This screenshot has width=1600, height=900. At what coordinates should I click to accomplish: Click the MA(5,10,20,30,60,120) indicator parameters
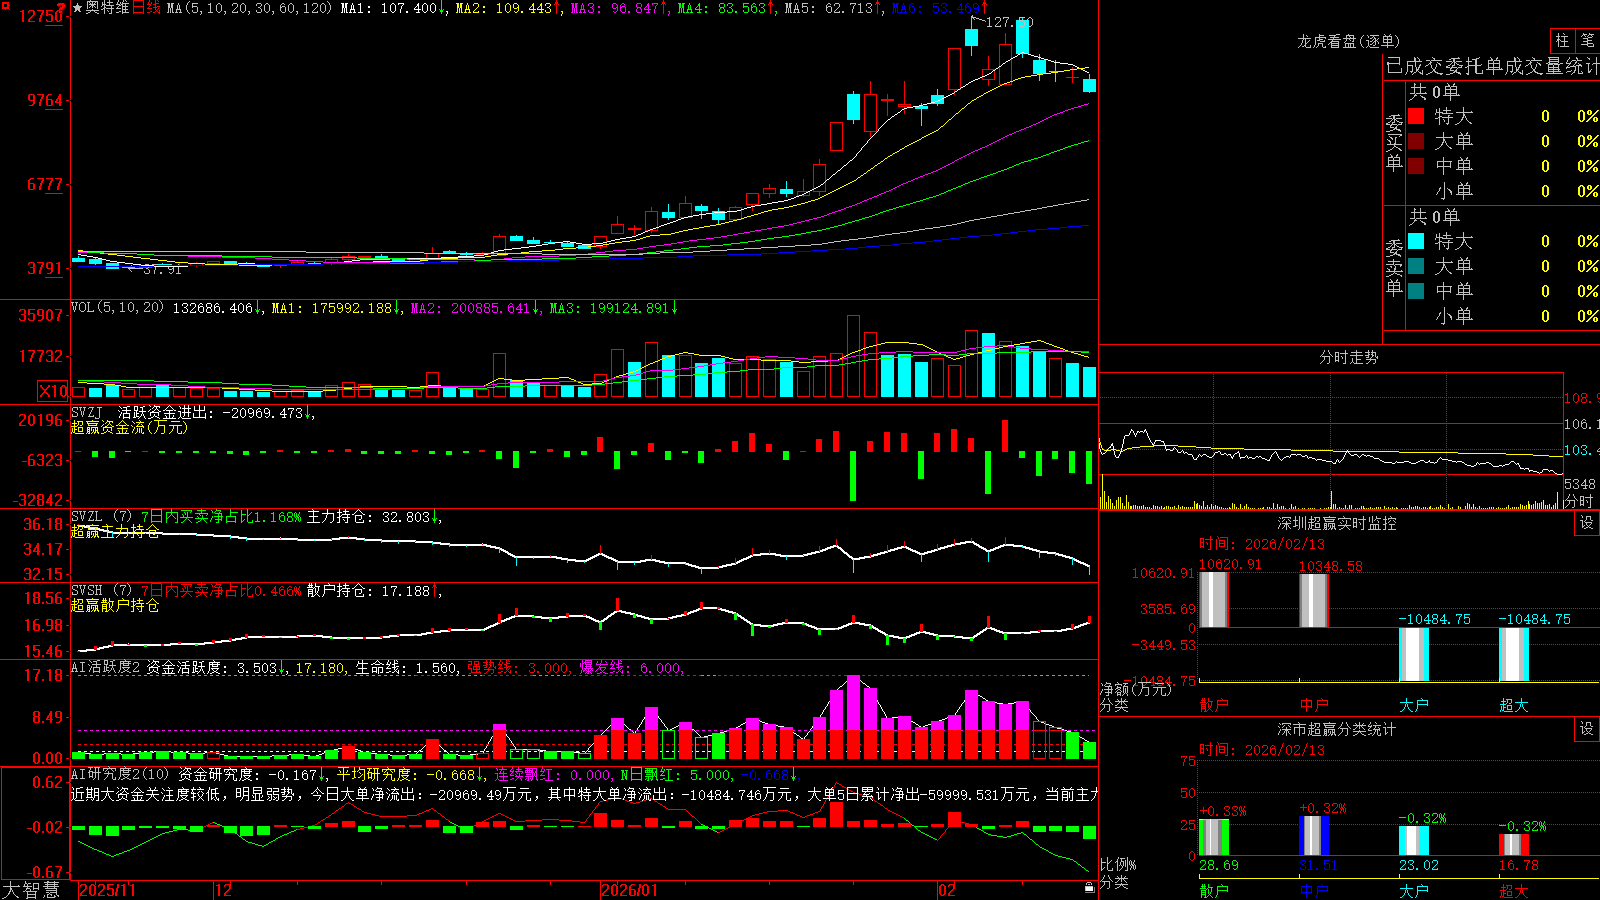[x=249, y=8]
